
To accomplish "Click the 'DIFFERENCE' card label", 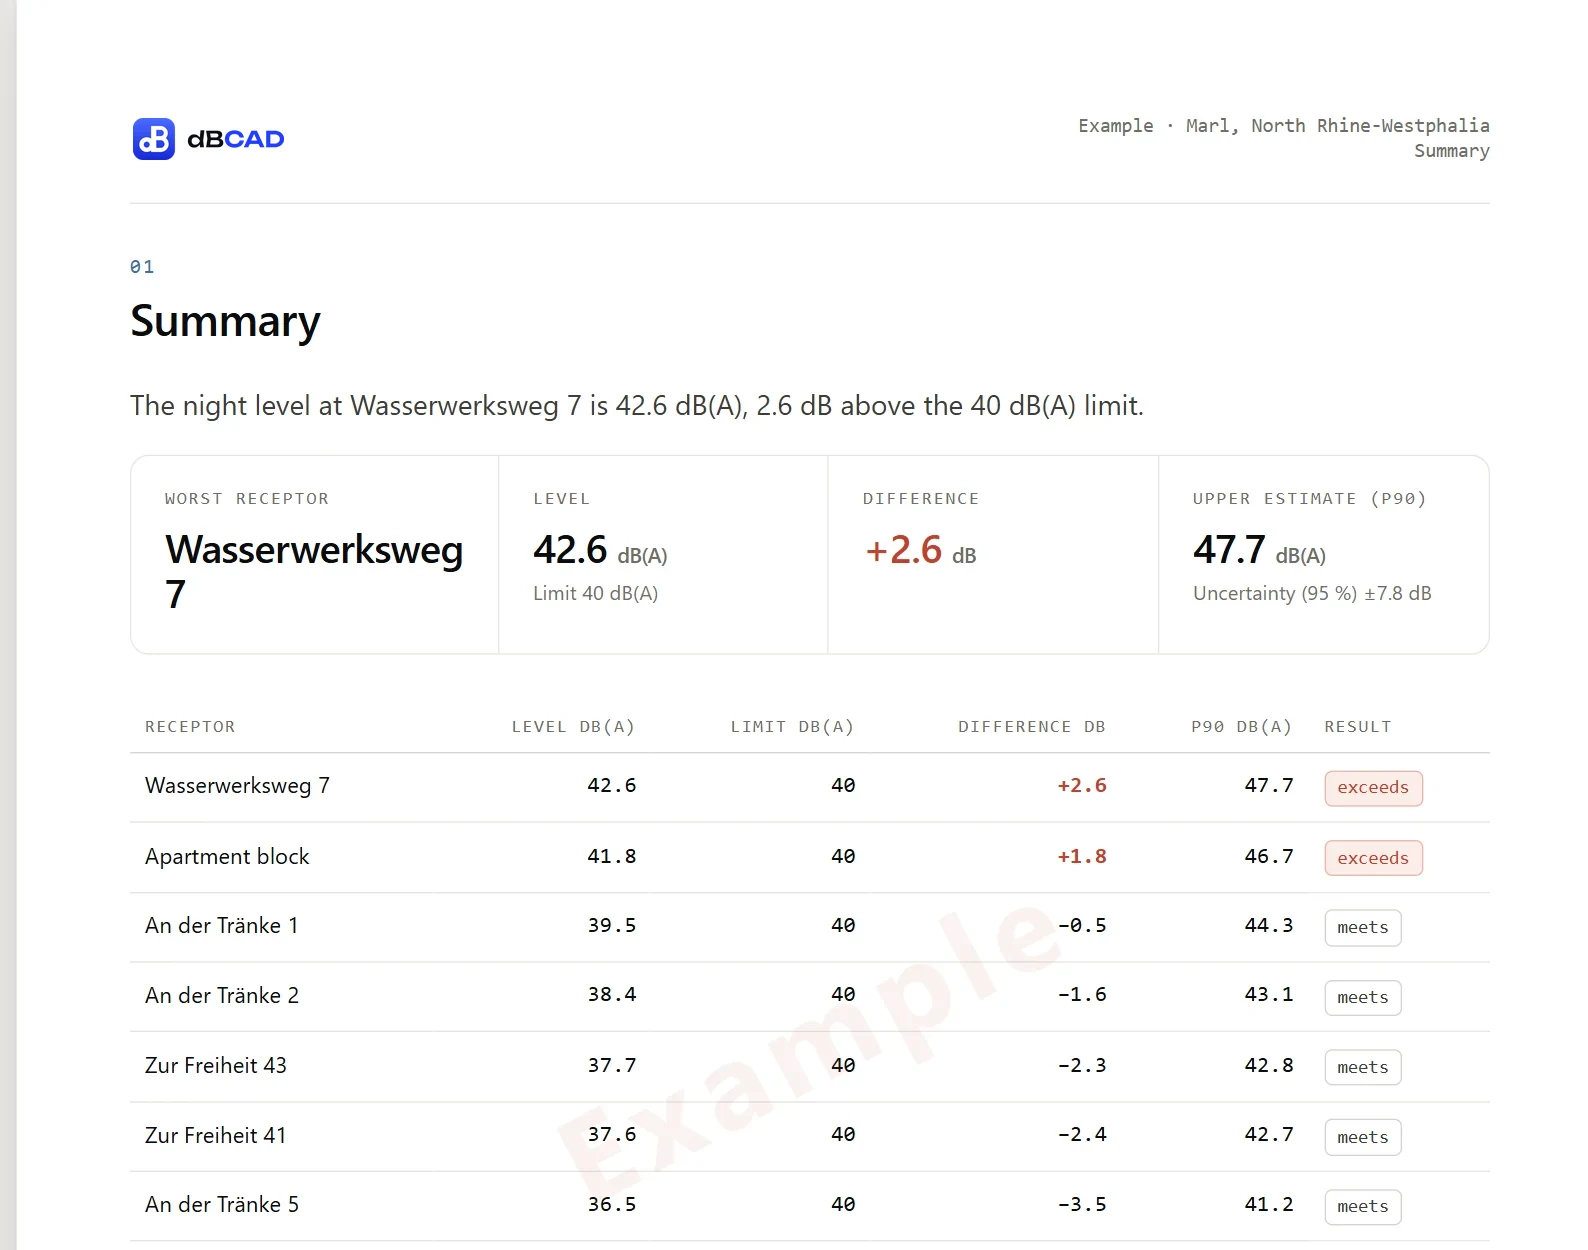I will tap(921, 498).
